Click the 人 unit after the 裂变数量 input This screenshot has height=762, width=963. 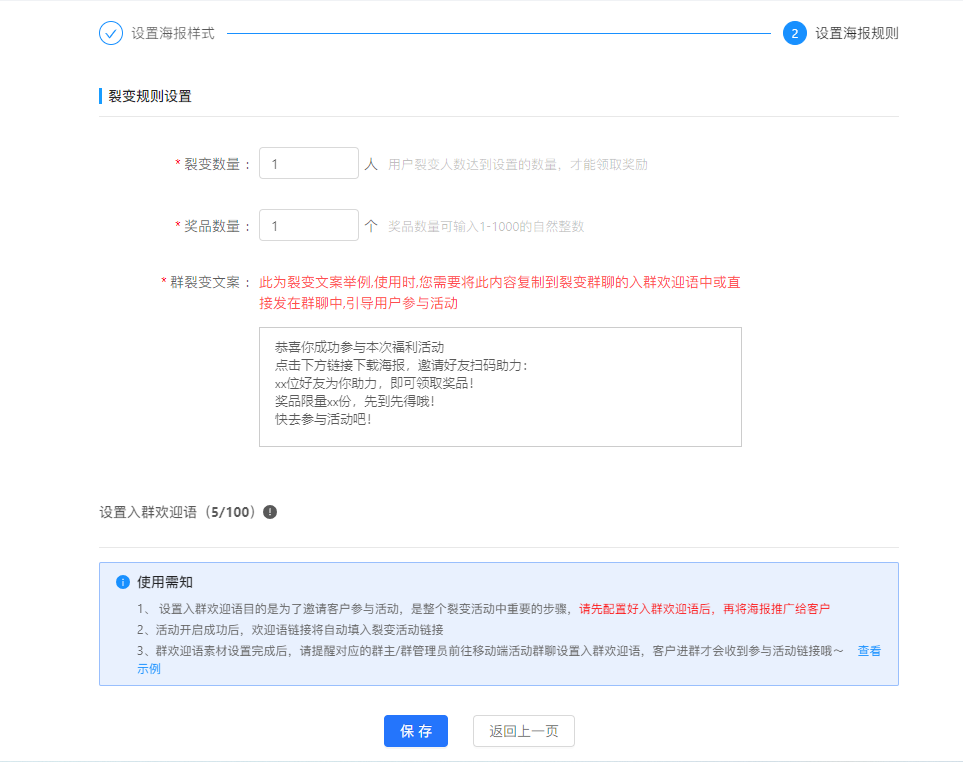pos(371,164)
